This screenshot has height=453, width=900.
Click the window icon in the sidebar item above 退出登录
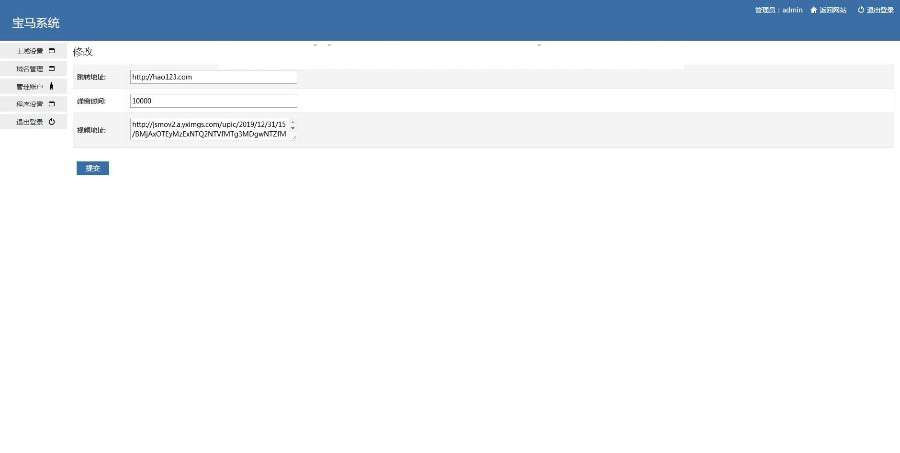pos(52,104)
